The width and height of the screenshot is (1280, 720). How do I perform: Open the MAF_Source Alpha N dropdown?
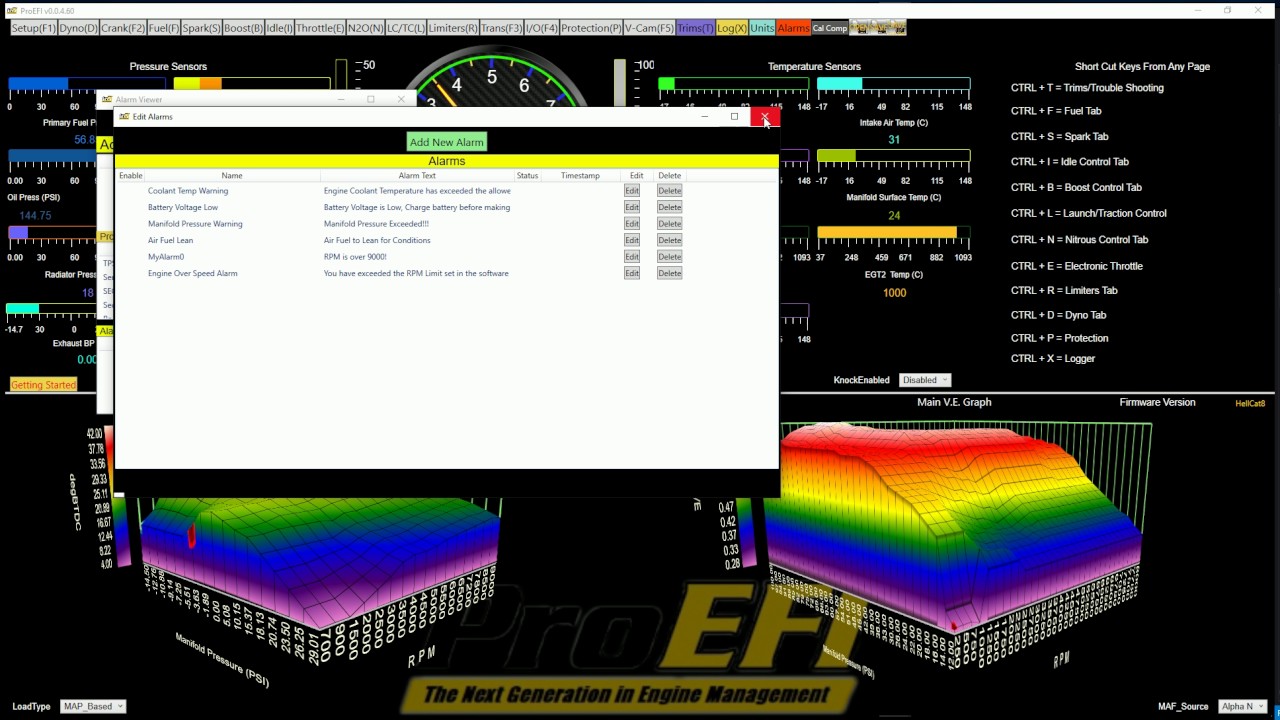[1242, 706]
